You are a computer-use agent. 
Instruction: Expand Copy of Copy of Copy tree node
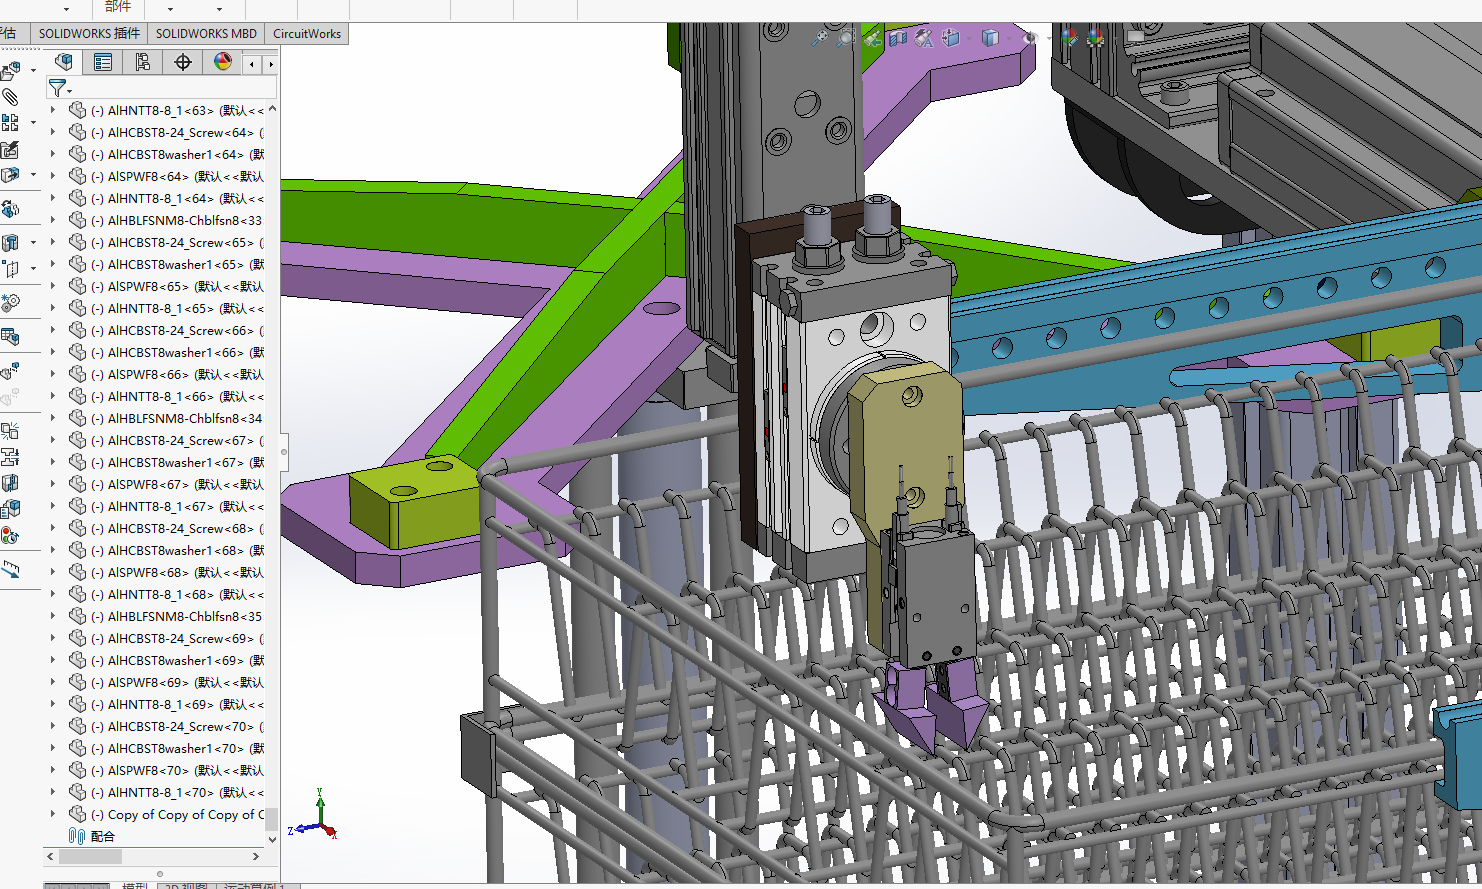(x=54, y=814)
